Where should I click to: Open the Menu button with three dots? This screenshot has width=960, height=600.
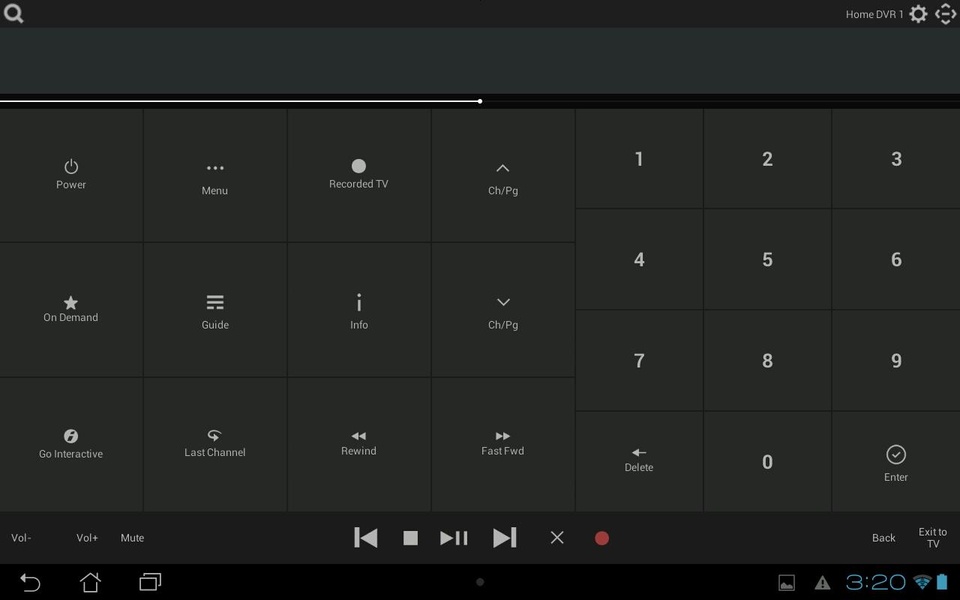pyautogui.click(x=215, y=175)
